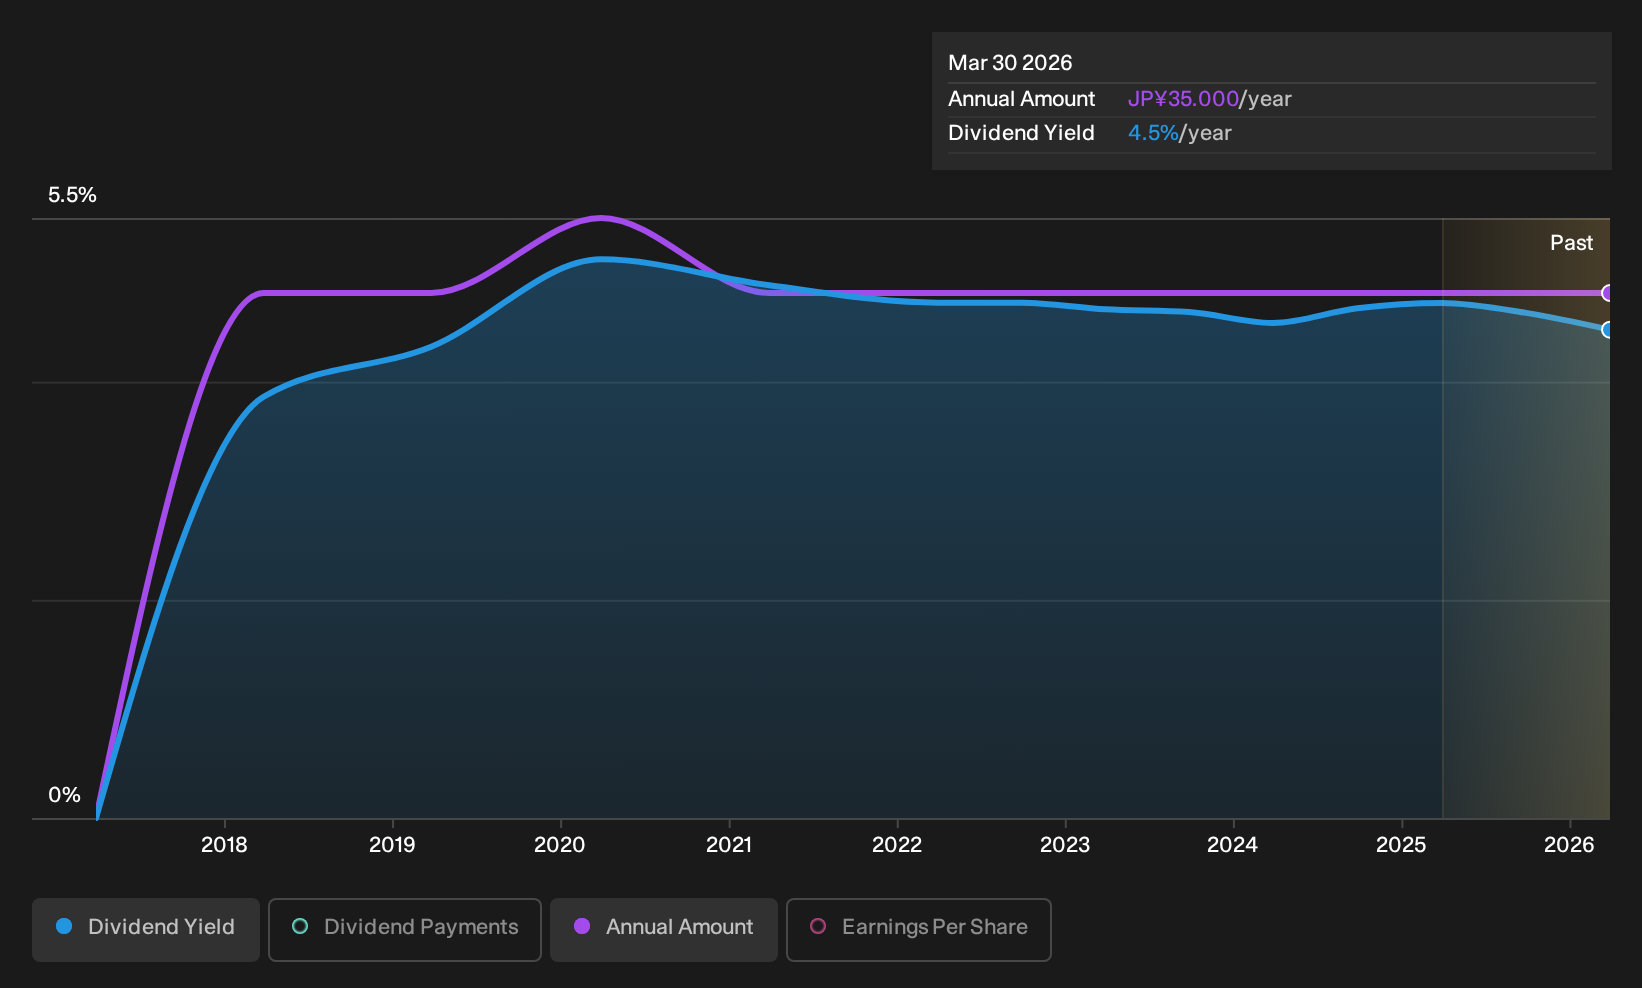1642x988 pixels.
Task: Click the 2018 x-axis label
Action: pyautogui.click(x=224, y=845)
